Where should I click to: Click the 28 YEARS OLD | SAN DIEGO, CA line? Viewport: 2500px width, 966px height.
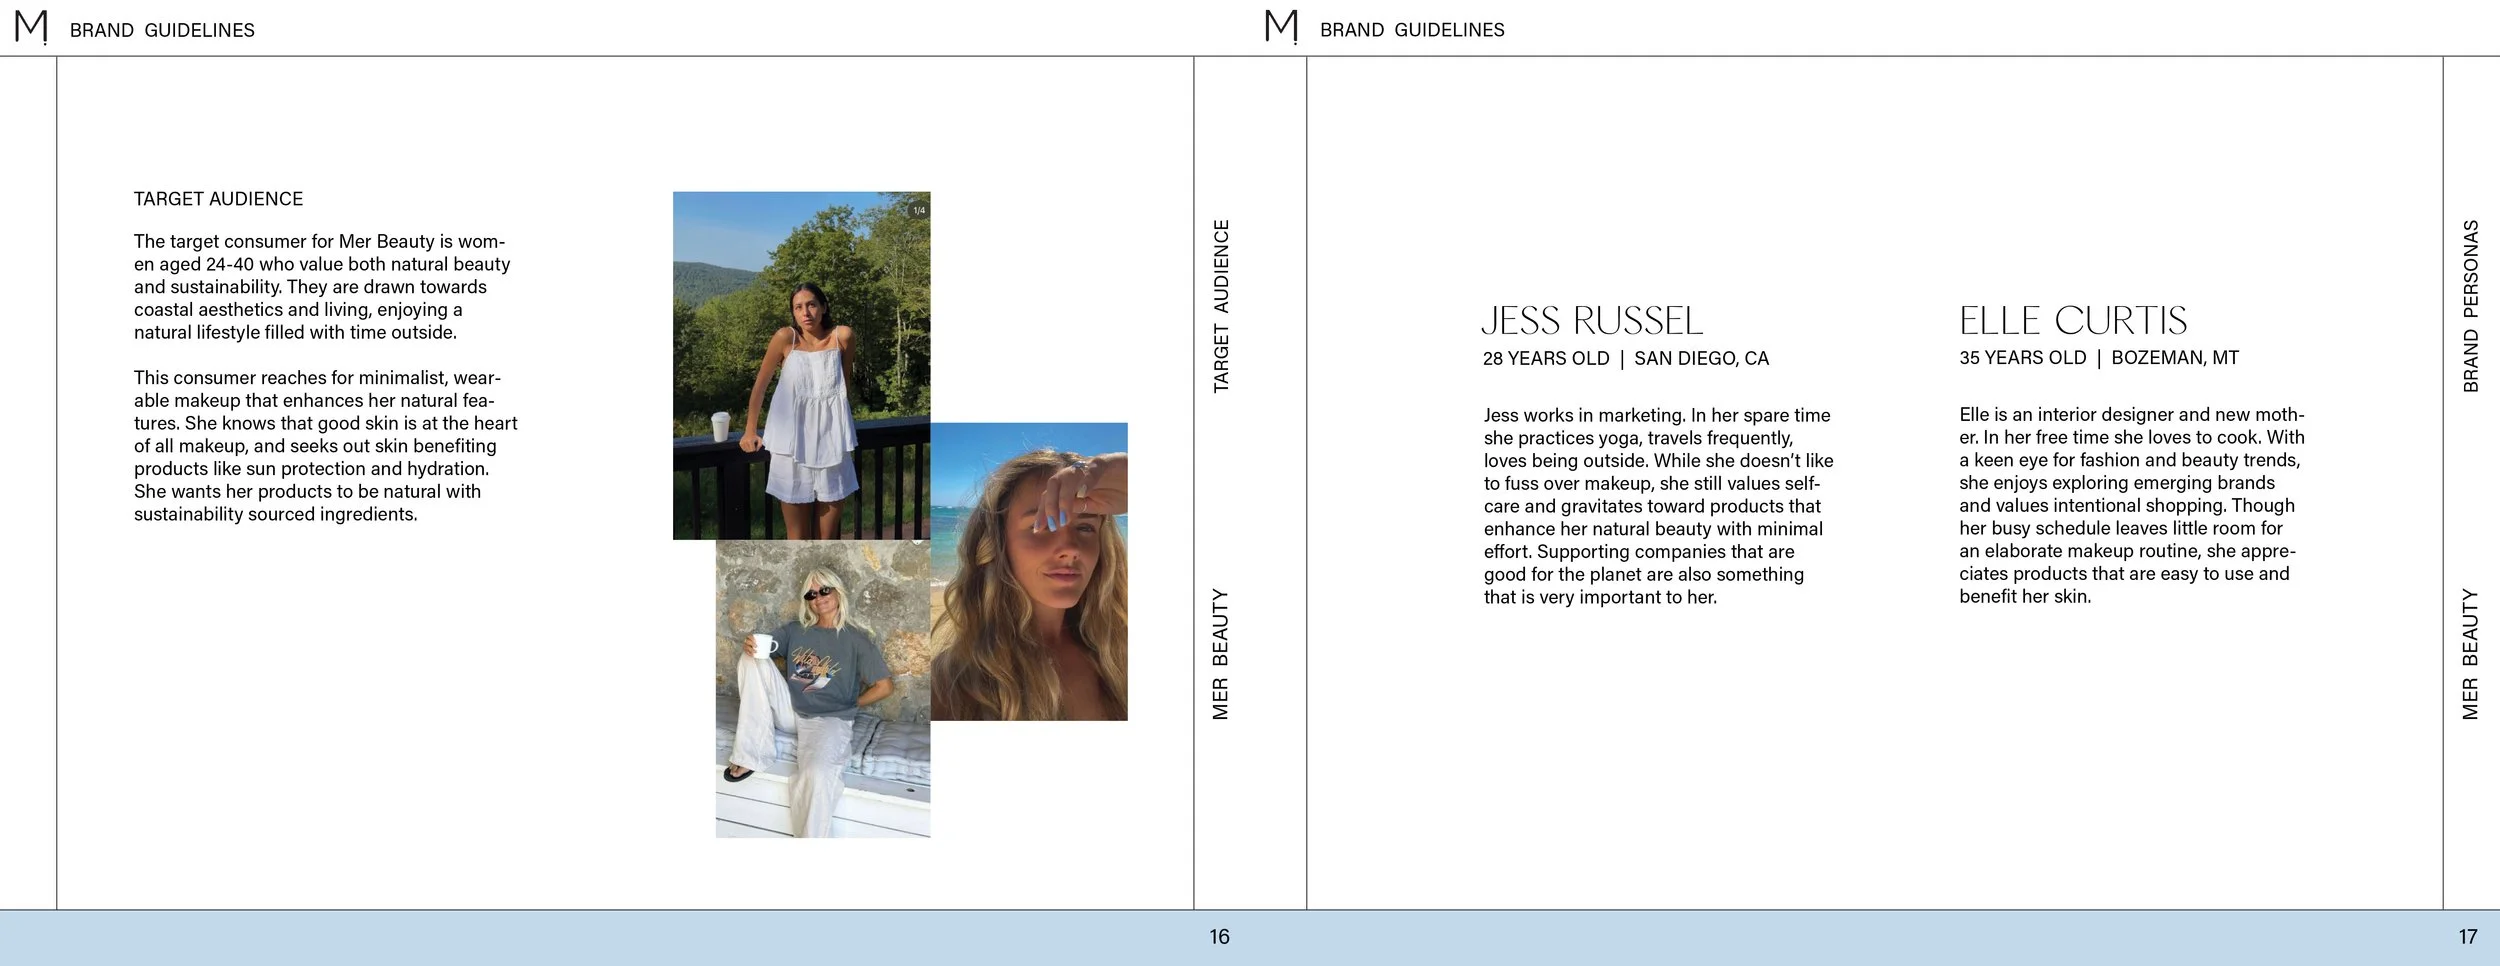[1626, 358]
